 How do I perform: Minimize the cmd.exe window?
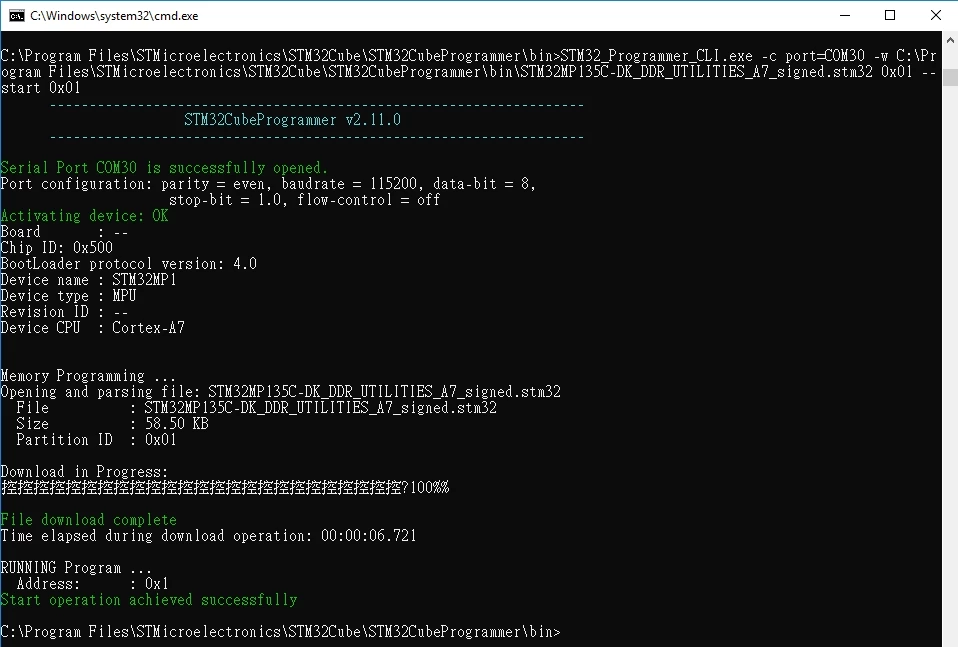coord(845,15)
